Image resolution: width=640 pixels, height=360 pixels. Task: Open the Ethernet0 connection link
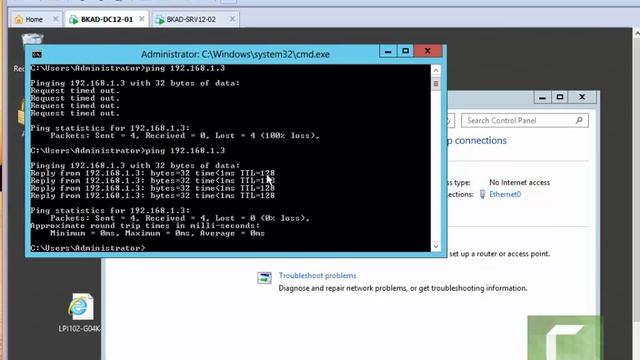coord(505,194)
